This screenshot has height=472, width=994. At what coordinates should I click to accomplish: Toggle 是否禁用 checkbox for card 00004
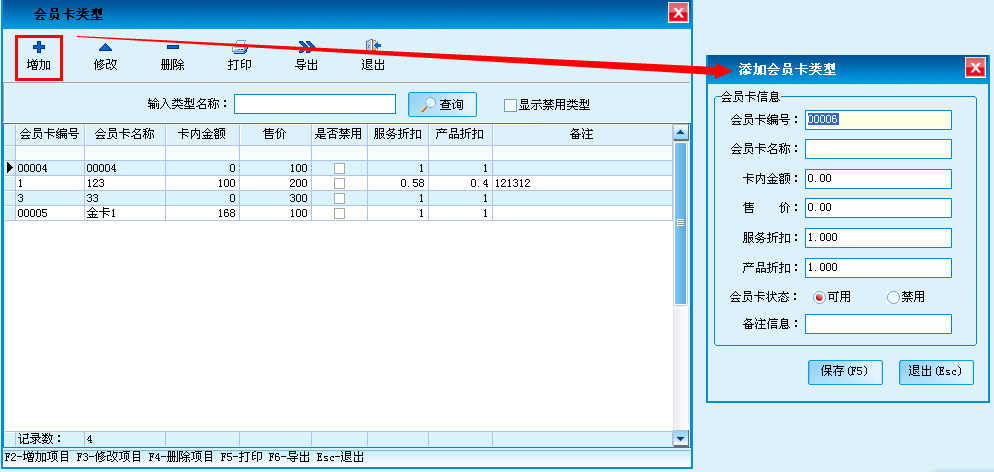pyautogui.click(x=339, y=168)
